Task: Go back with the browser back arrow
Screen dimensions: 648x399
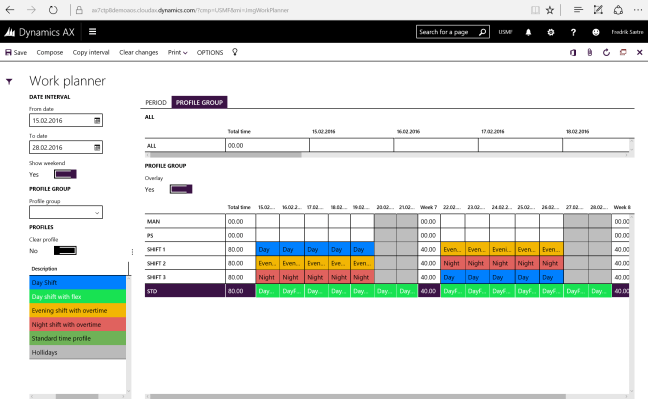Action: click(x=10, y=10)
